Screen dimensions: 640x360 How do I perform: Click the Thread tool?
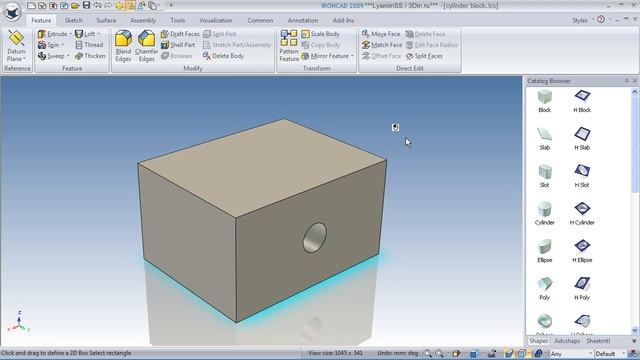(x=89, y=45)
